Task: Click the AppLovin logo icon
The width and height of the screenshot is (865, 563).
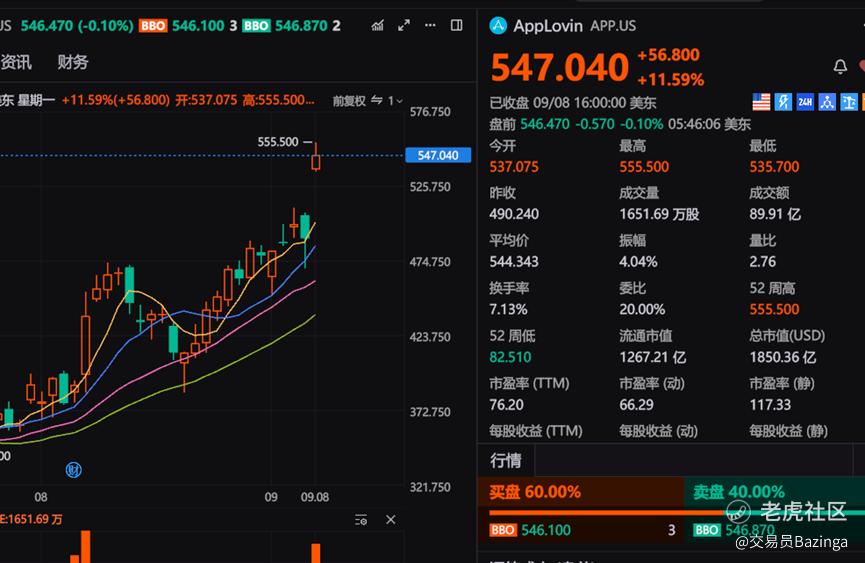Action: click(x=498, y=25)
